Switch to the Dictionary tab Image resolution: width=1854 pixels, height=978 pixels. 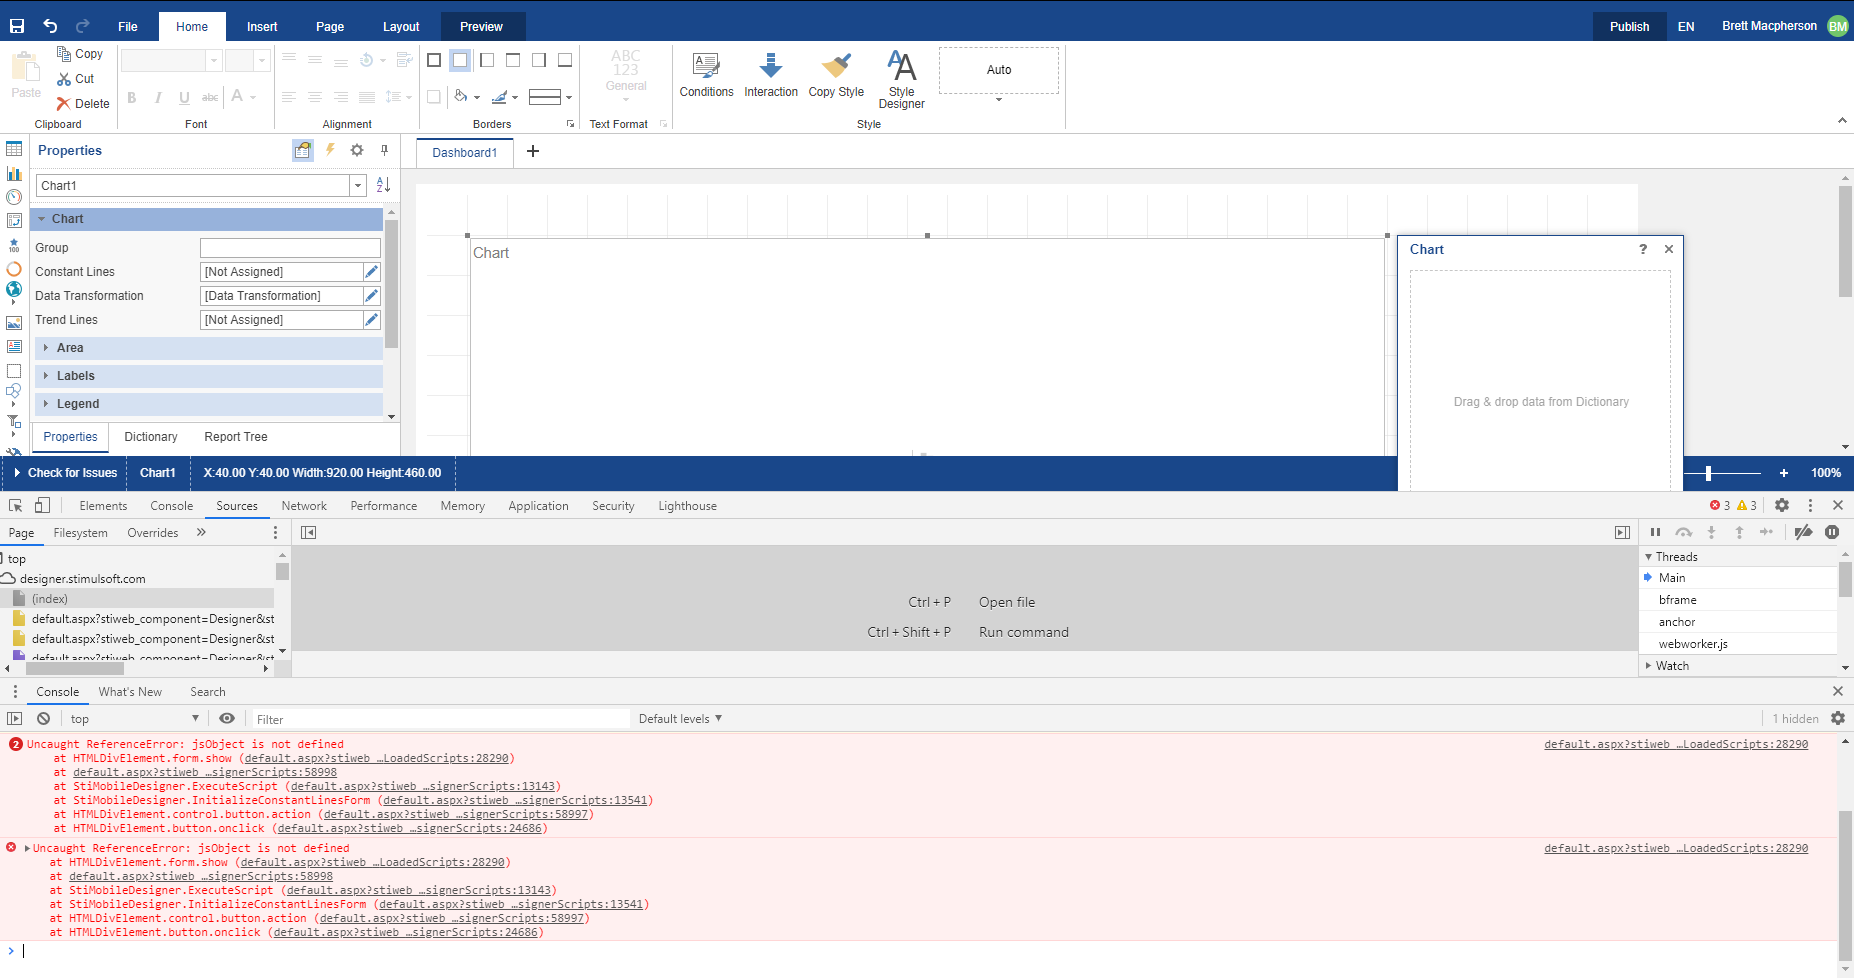pos(150,437)
